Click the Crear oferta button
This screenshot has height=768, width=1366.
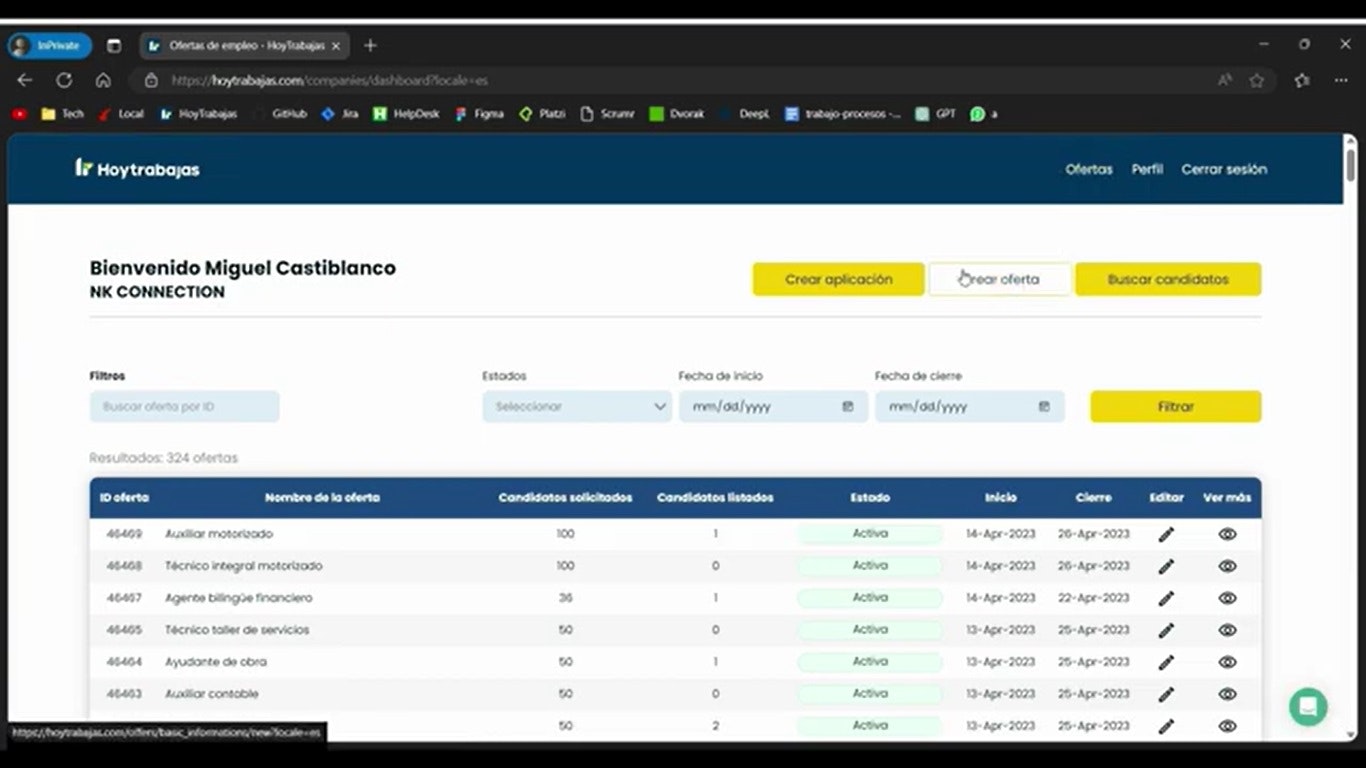(1000, 279)
